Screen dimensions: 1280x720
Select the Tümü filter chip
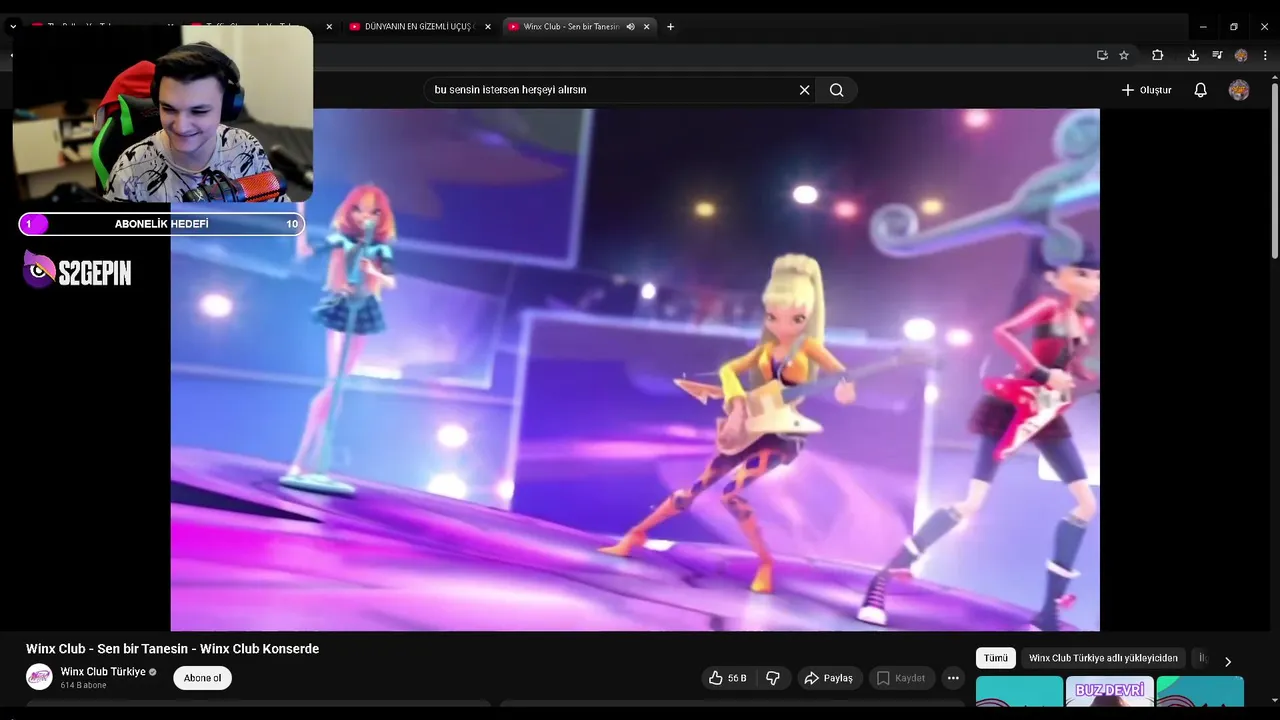point(996,658)
